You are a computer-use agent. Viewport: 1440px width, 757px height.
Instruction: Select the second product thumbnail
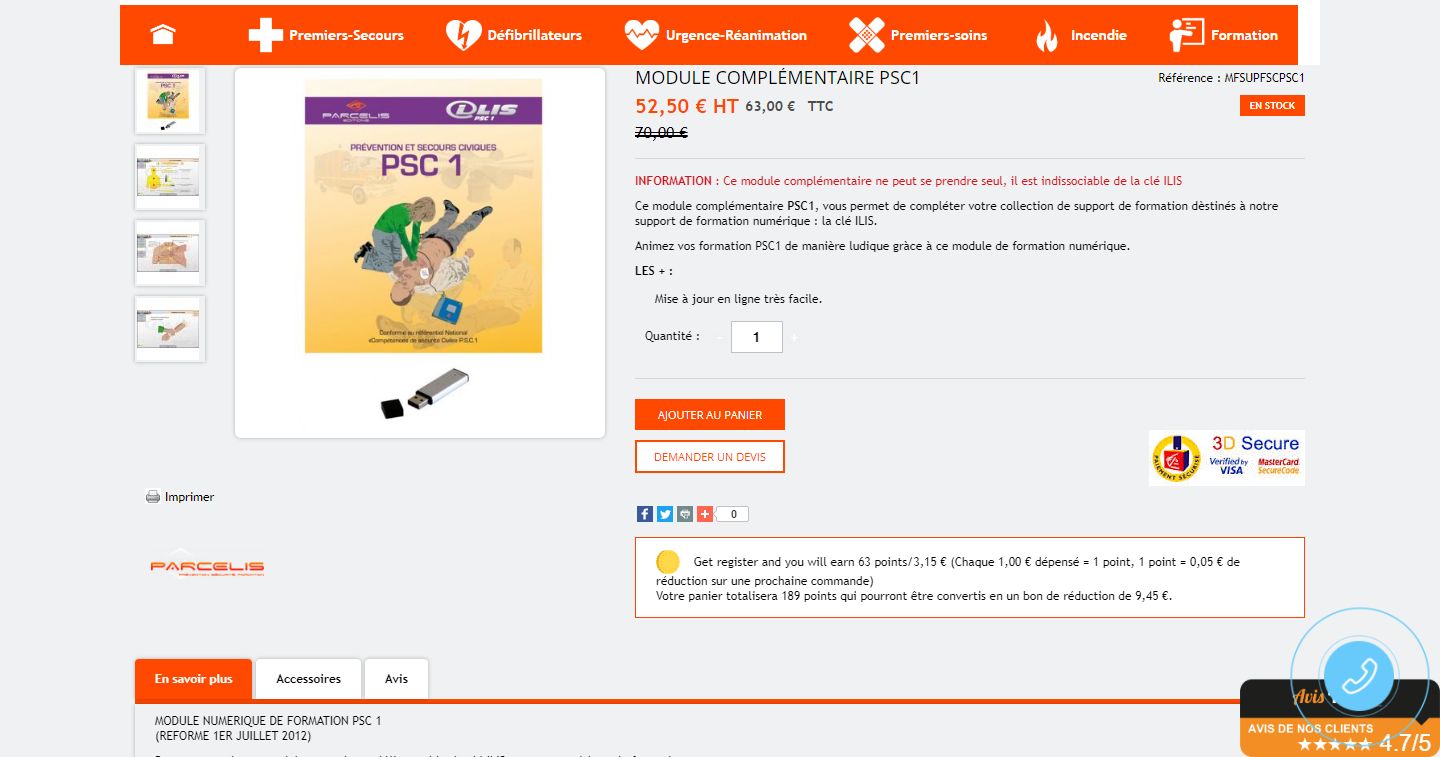(170, 177)
